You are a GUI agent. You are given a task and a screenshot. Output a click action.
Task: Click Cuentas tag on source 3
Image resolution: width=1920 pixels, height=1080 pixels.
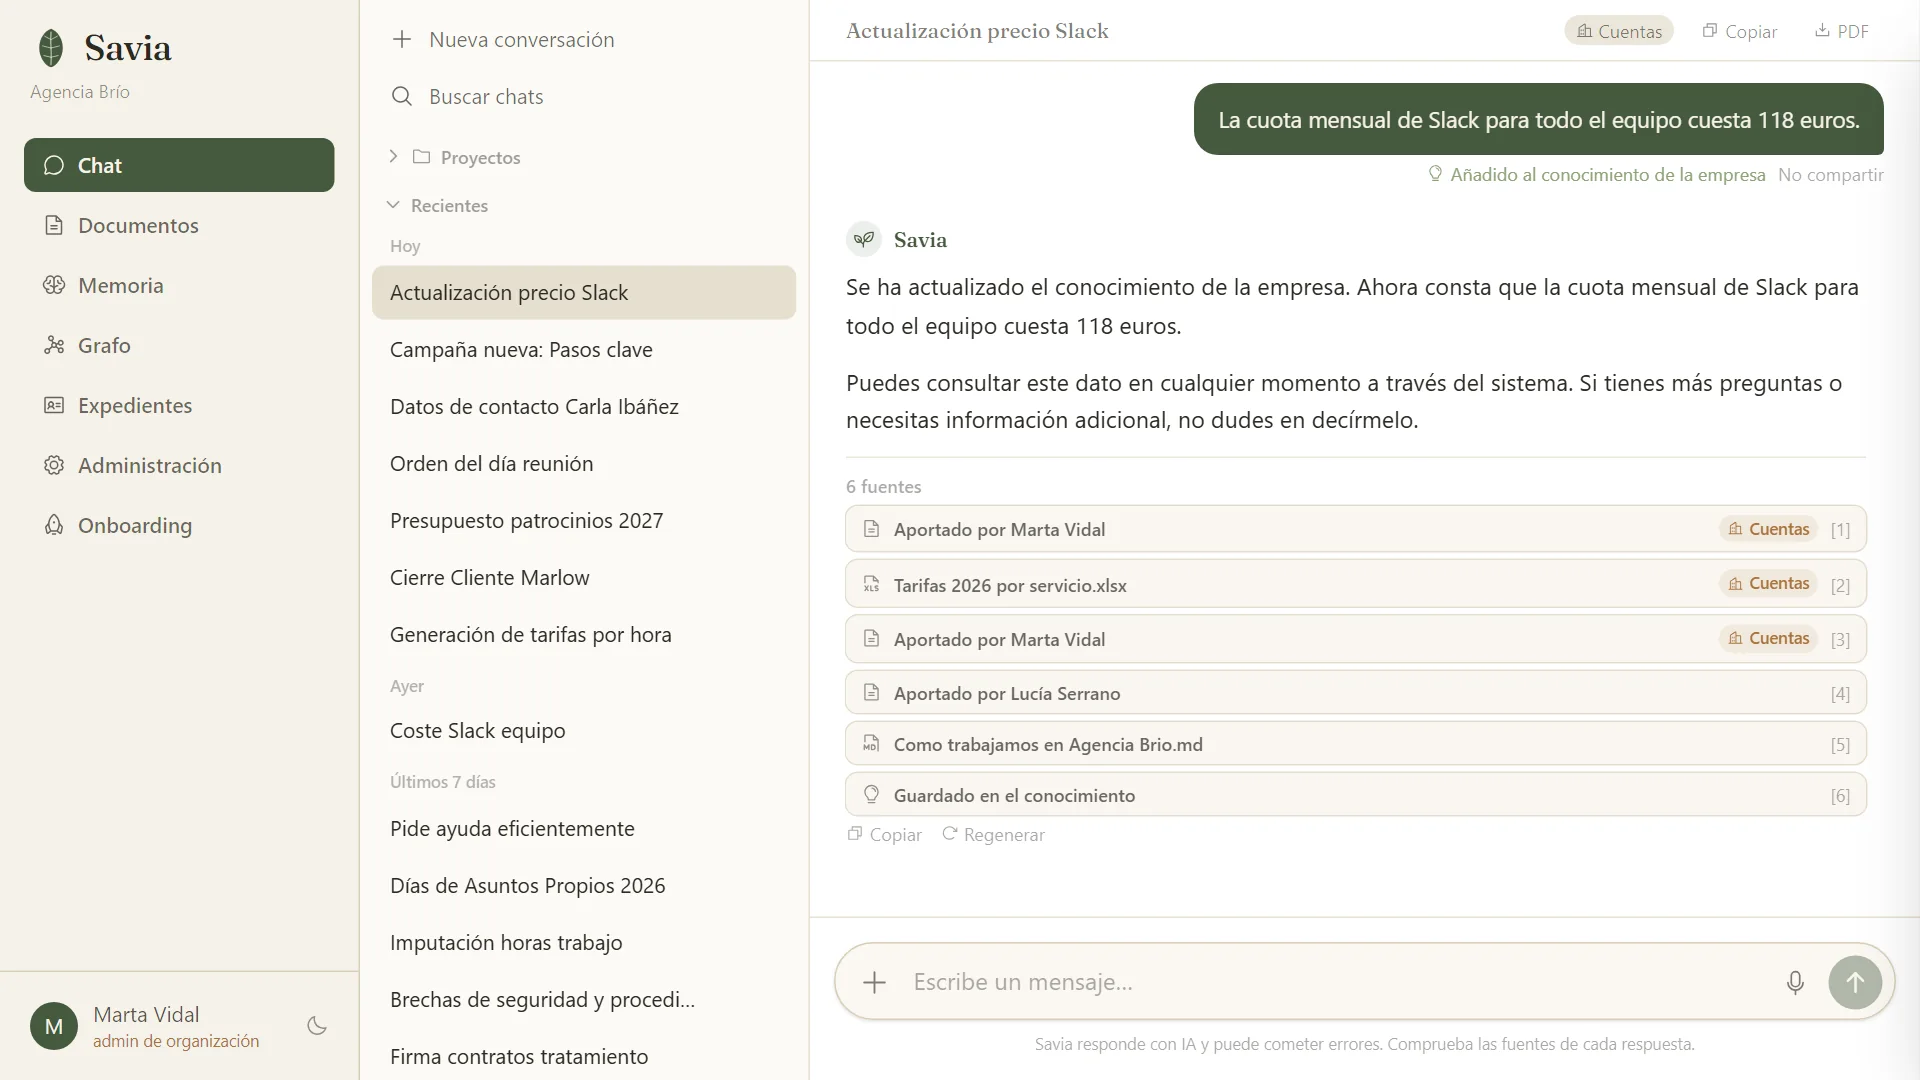[x=1769, y=638]
